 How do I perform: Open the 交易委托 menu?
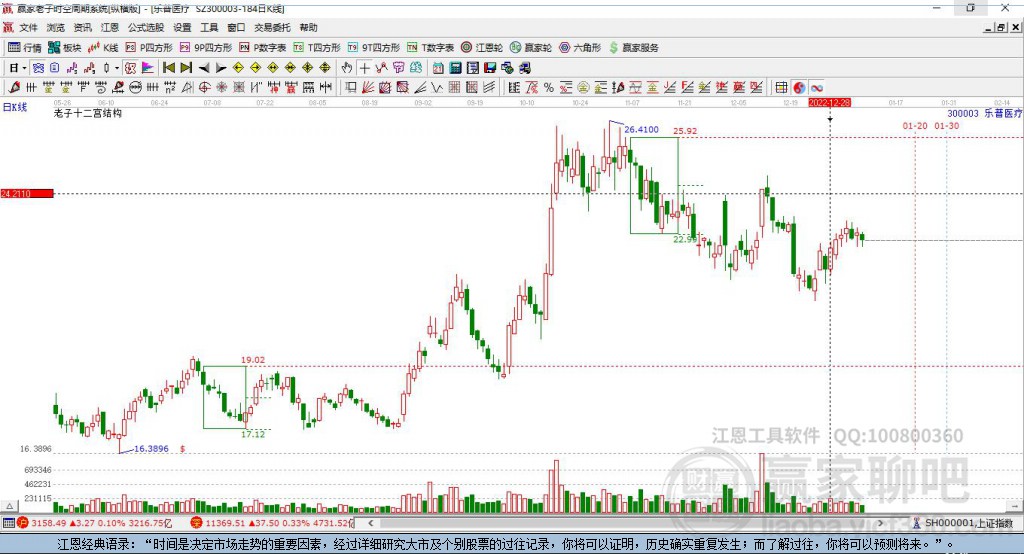pyautogui.click(x=272, y=27)
